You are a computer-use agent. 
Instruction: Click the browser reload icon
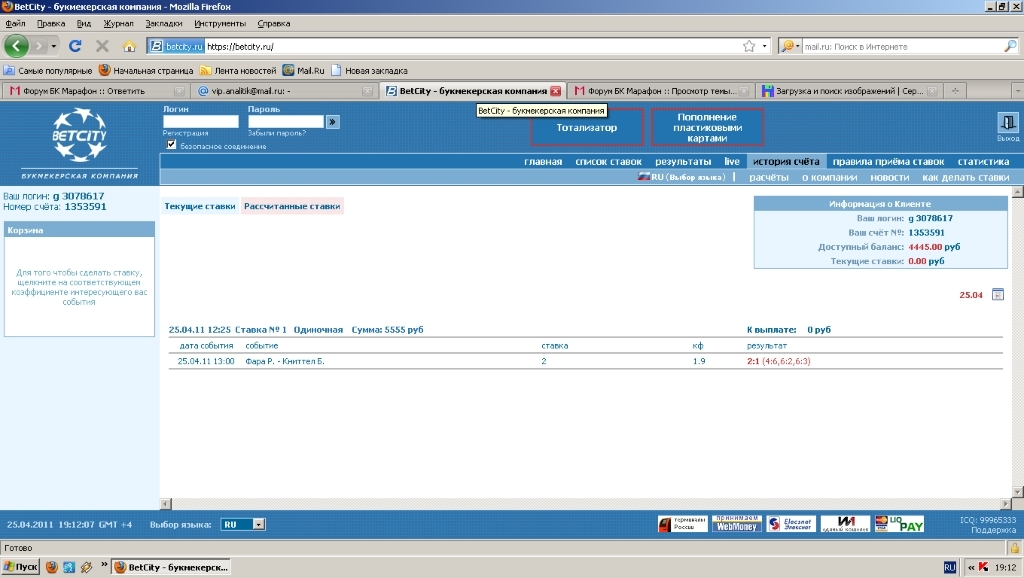click(75, 46)
